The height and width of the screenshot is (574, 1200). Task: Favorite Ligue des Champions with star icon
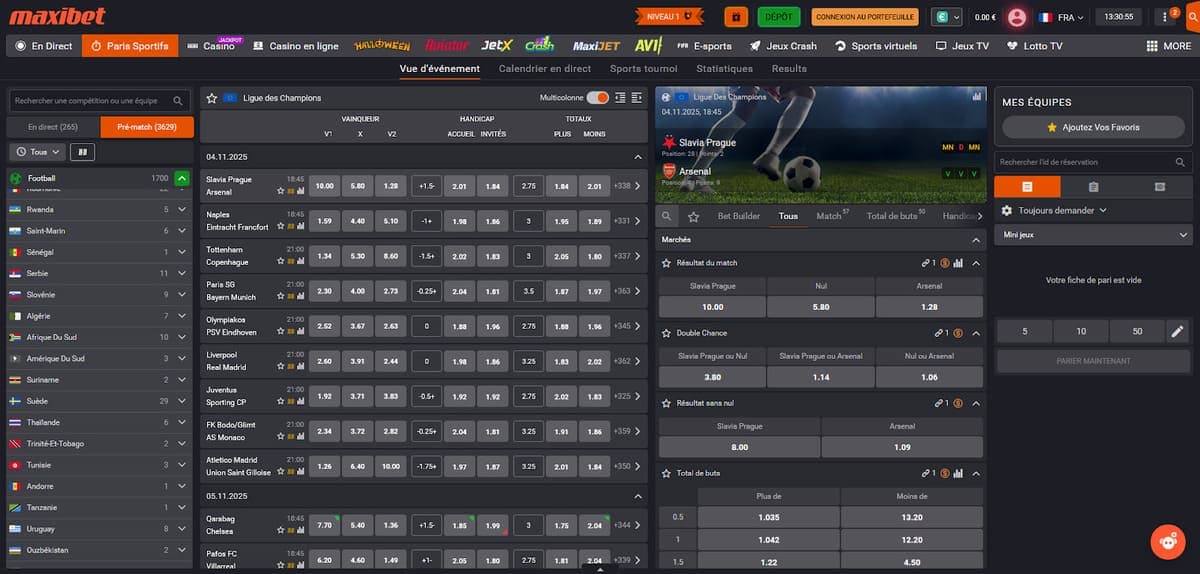(x=212, y=98)
